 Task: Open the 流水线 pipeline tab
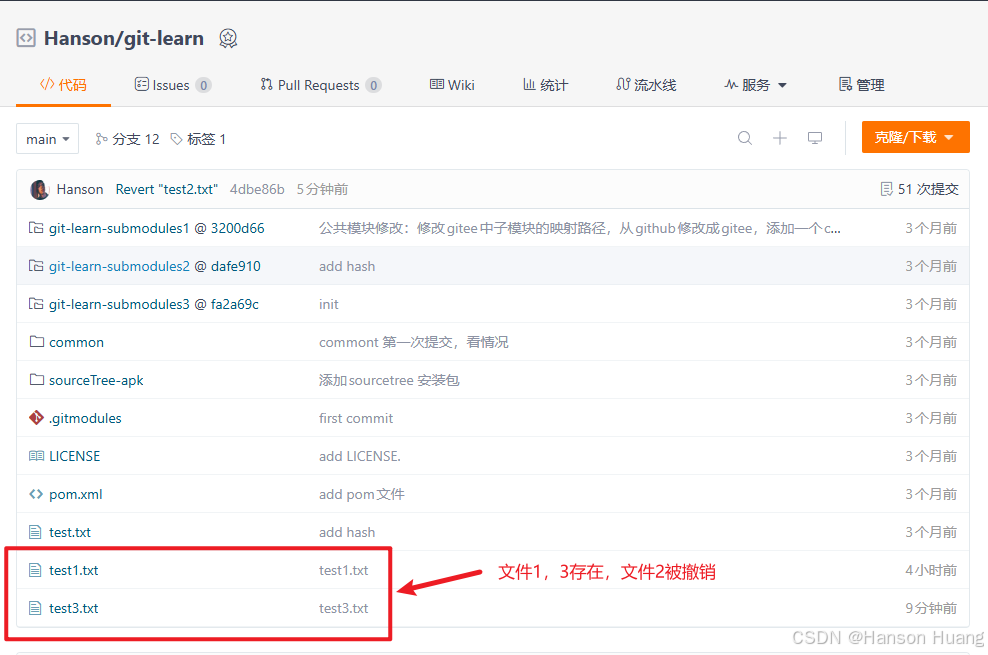[646, 85]
